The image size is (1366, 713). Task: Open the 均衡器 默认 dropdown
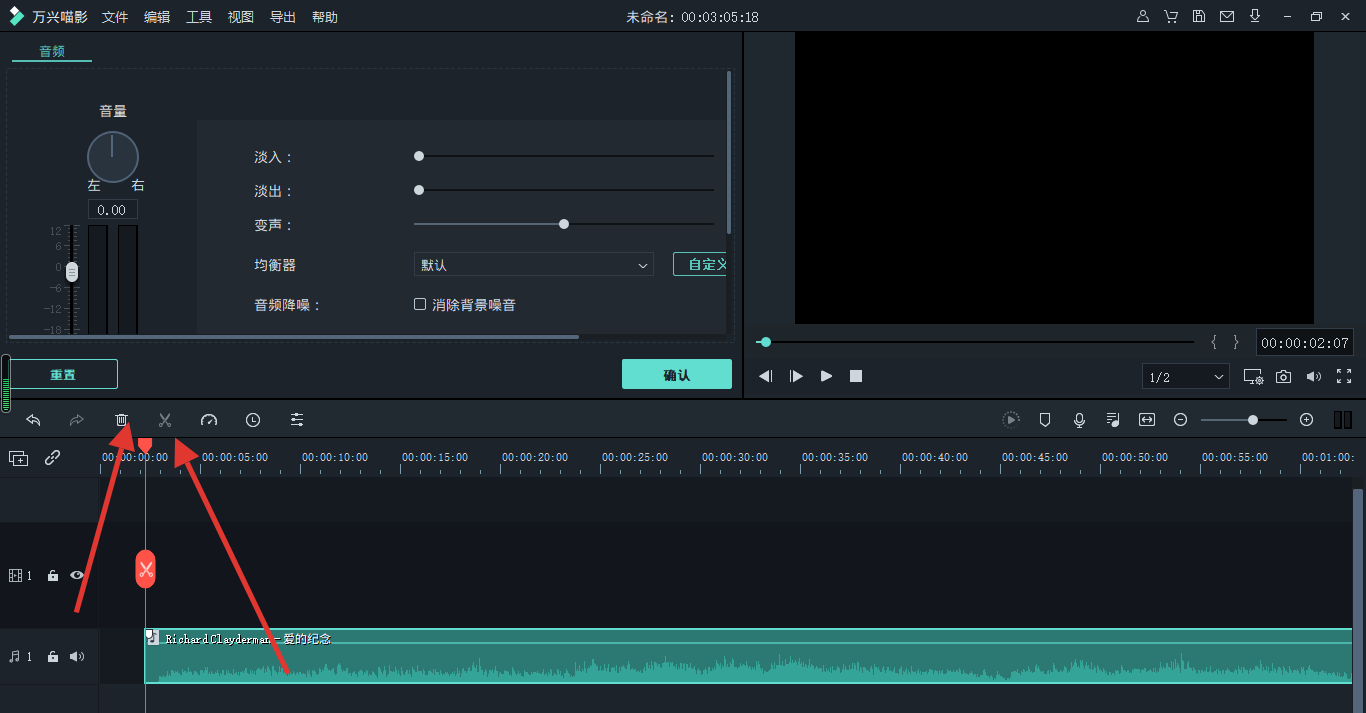click(533, 265)
